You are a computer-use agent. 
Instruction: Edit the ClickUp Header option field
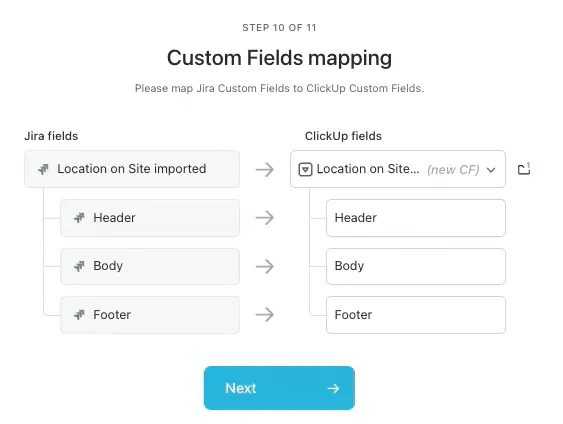pos(416,218)
